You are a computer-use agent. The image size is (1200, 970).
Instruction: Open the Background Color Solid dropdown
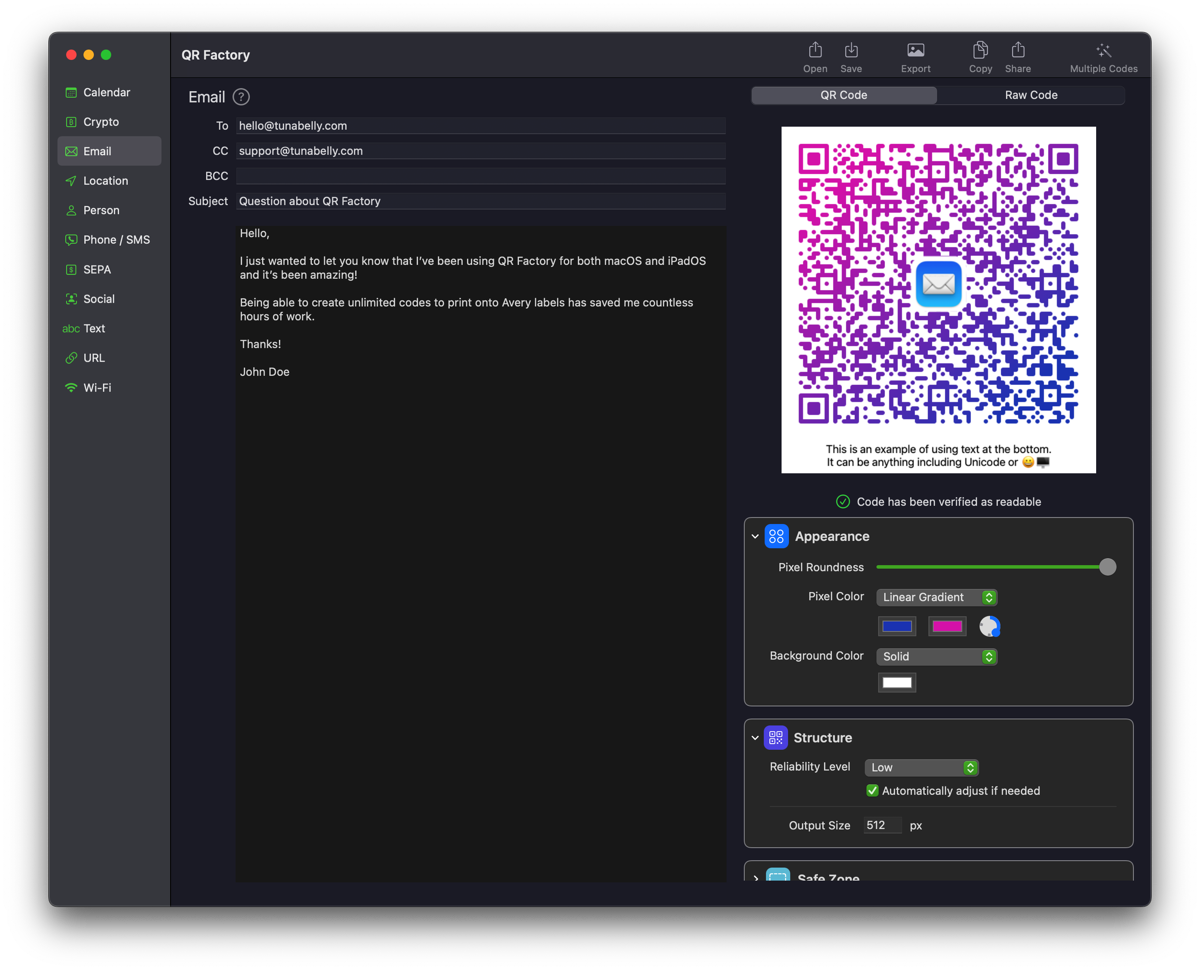coord(937,656)
